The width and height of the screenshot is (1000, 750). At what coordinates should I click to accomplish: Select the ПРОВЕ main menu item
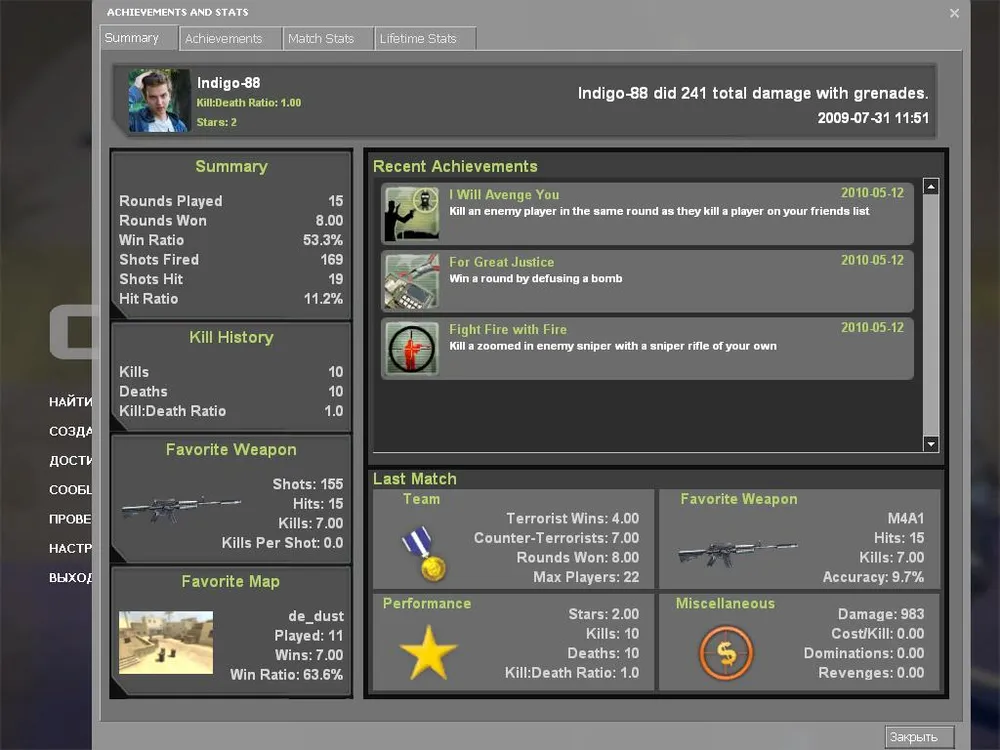click(71, 519)
